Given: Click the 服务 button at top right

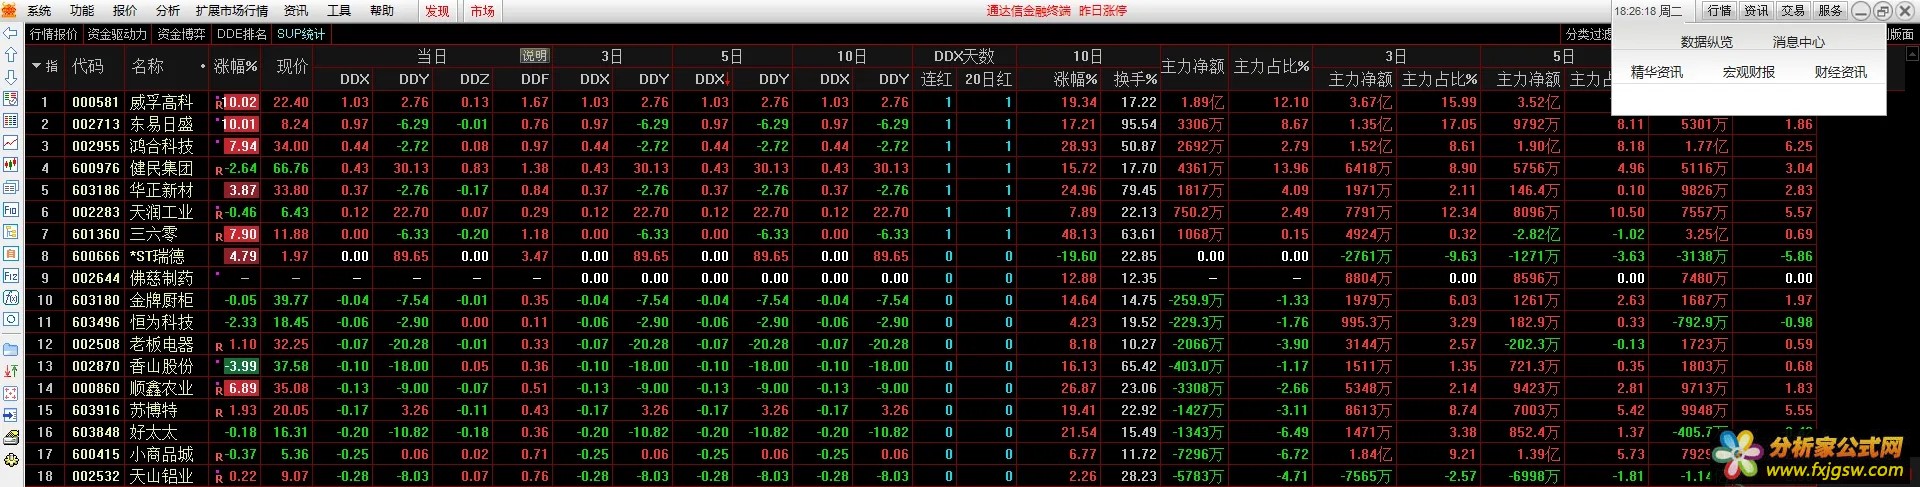Looking at the screenshot, I should coord(1830,10).
